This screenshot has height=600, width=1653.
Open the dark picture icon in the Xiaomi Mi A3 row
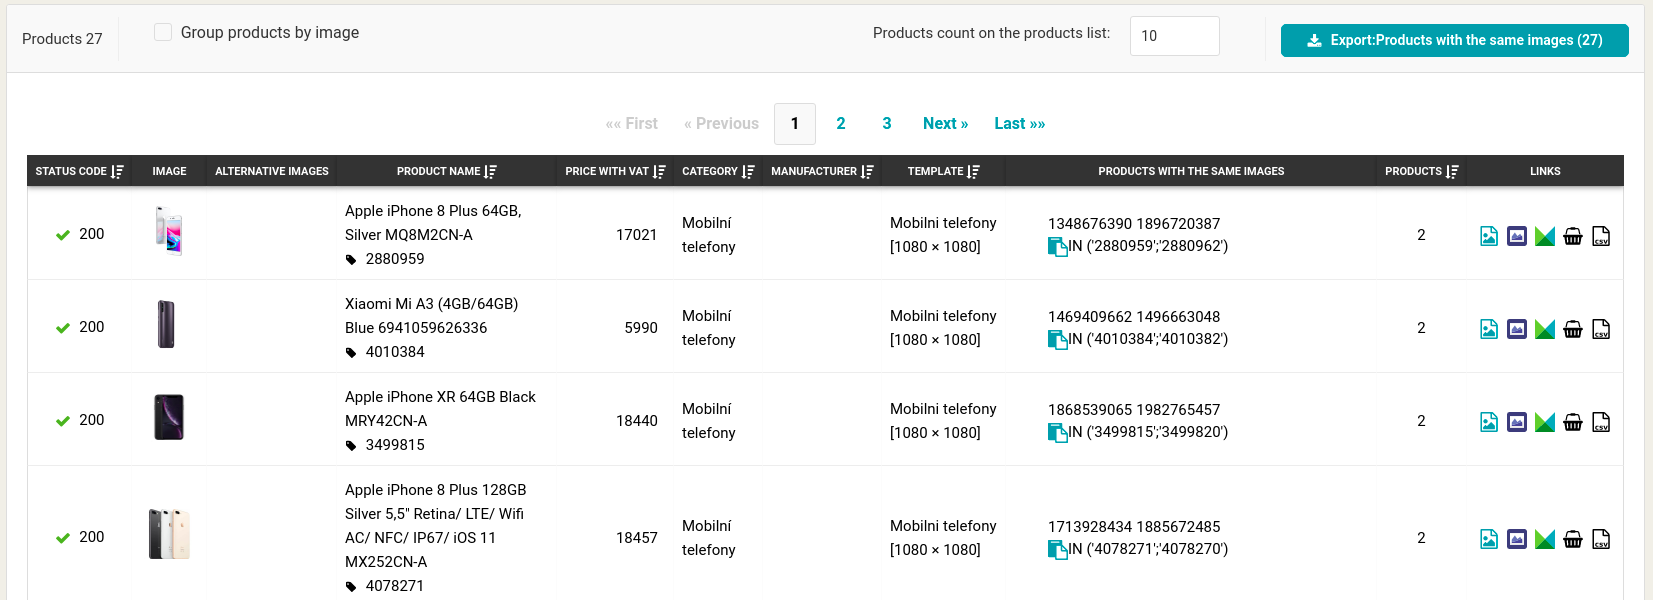1517,329
